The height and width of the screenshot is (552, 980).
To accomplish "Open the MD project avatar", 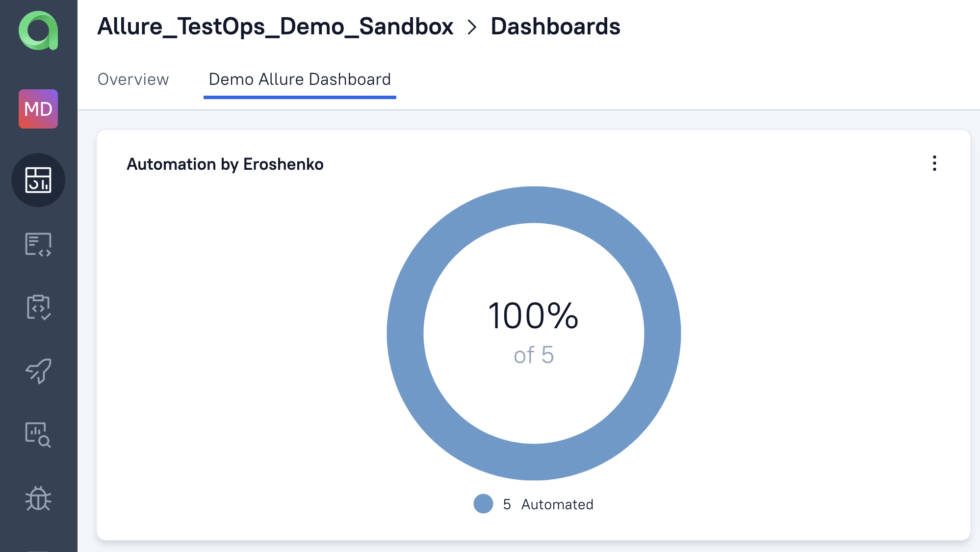I will (x=38, y=109).
